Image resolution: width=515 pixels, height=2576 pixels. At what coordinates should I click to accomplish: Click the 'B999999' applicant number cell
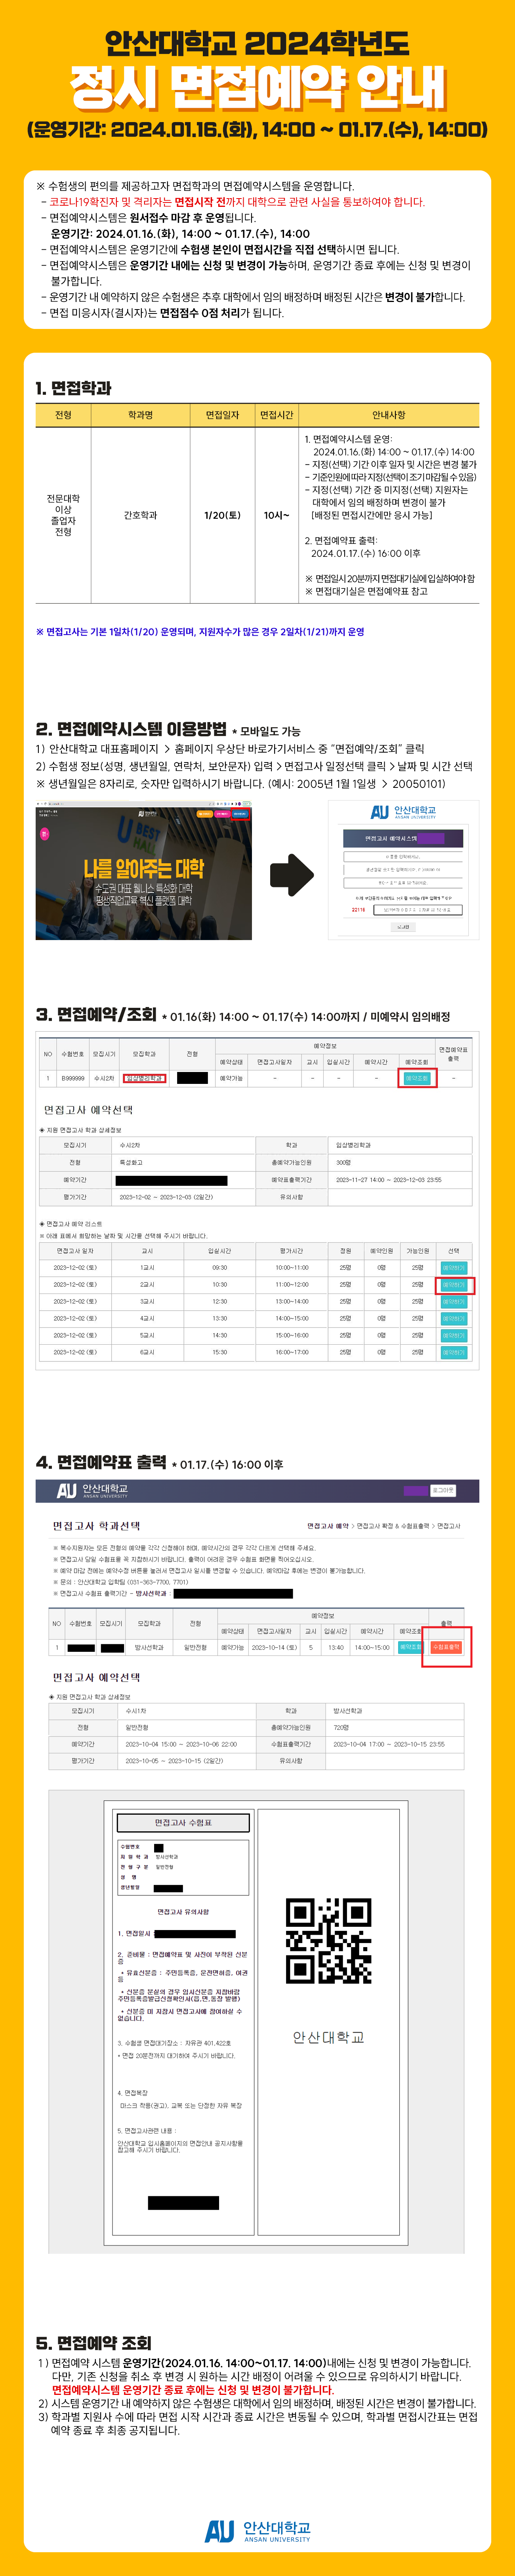click(73, 1078)
